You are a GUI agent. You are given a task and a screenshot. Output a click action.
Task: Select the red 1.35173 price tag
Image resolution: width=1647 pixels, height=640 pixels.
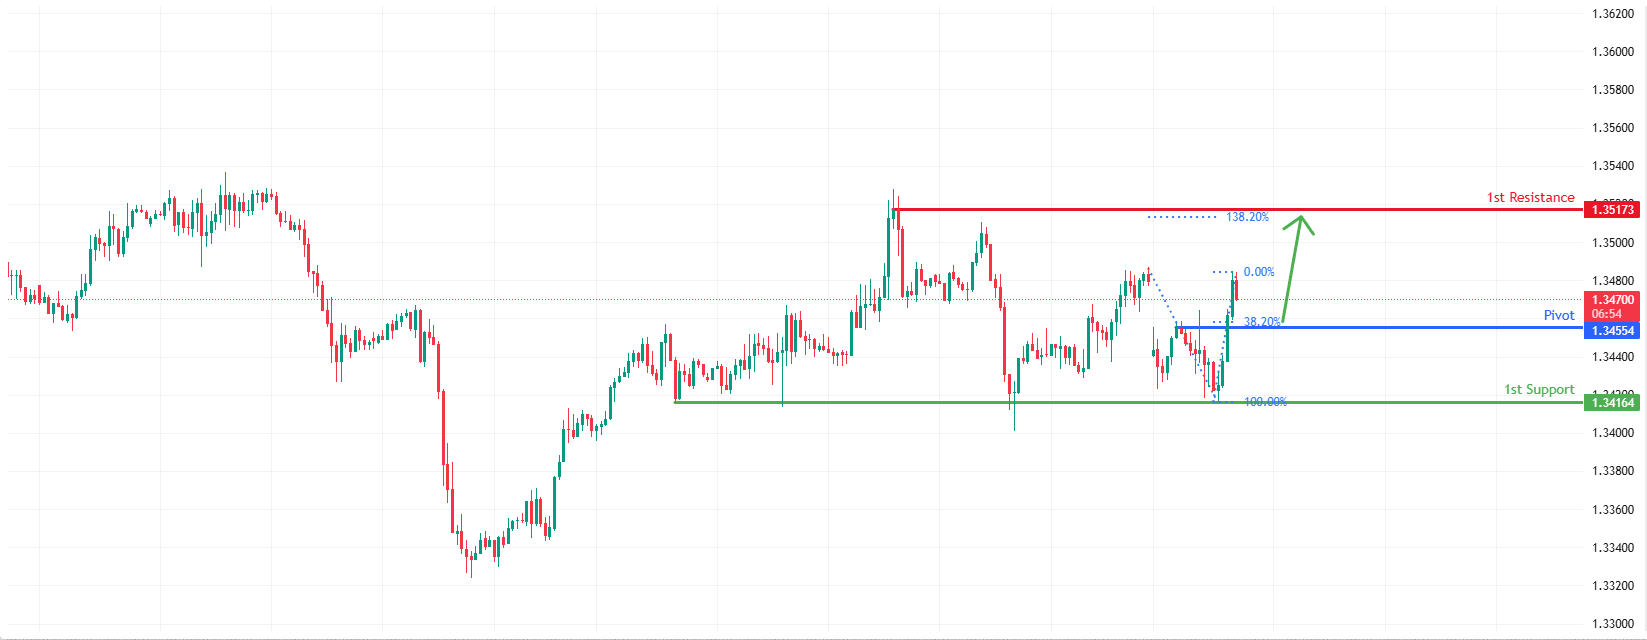click(1611, 209)
